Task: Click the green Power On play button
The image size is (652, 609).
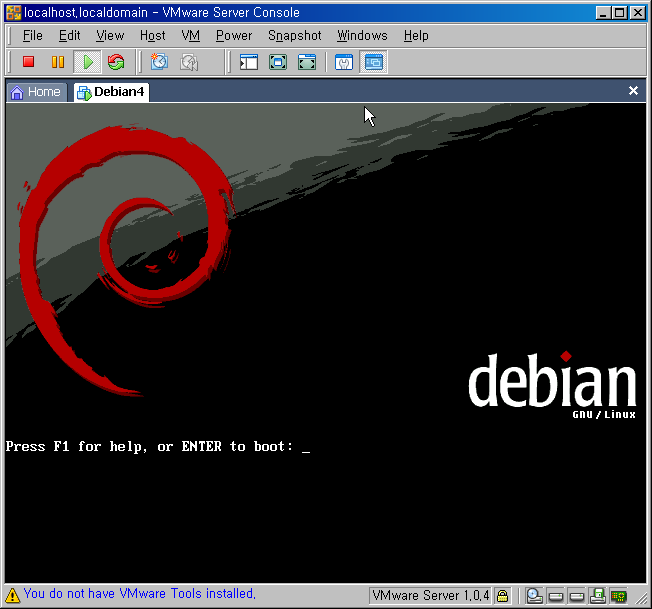Action: (x=87, y=62)
